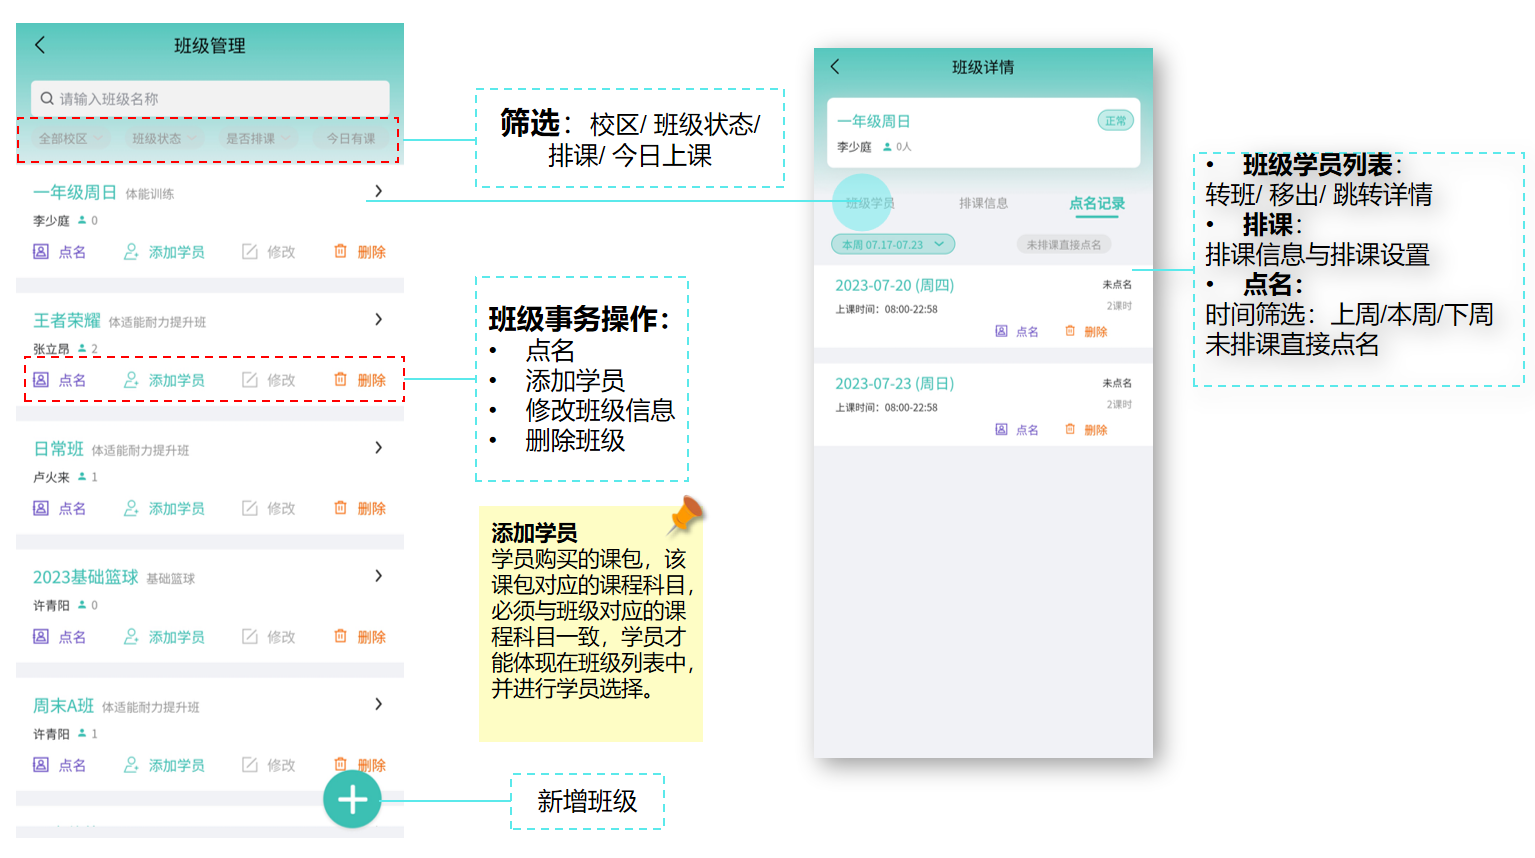1535x858 pixels.
Task: Open 周末A班 details via chevron
Action: pyautogui.click(x=378, y=704)
